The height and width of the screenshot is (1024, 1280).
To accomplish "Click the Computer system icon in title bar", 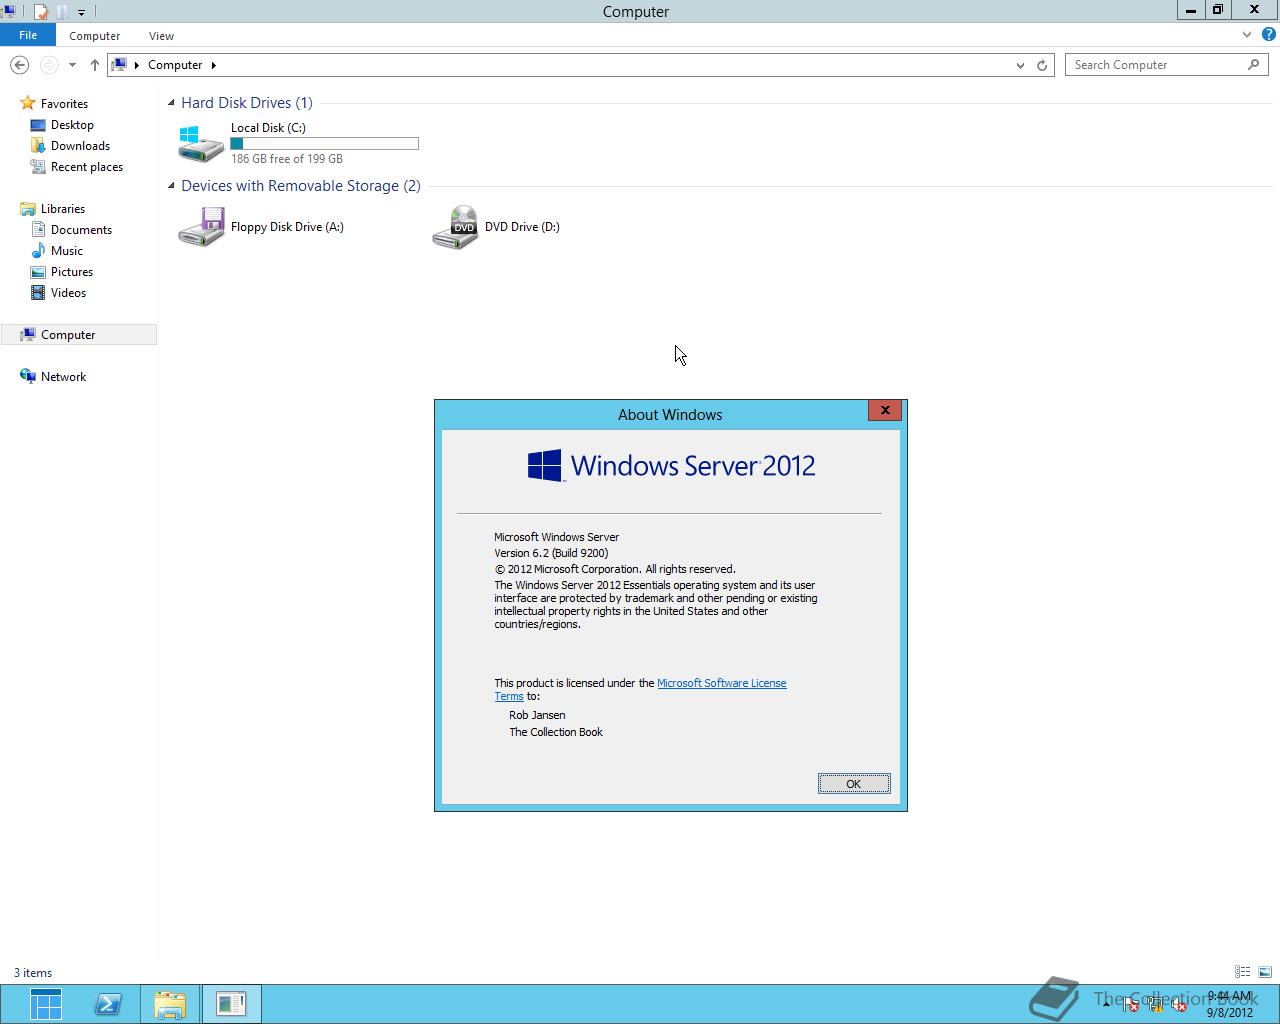I will [x=8, y=12].
